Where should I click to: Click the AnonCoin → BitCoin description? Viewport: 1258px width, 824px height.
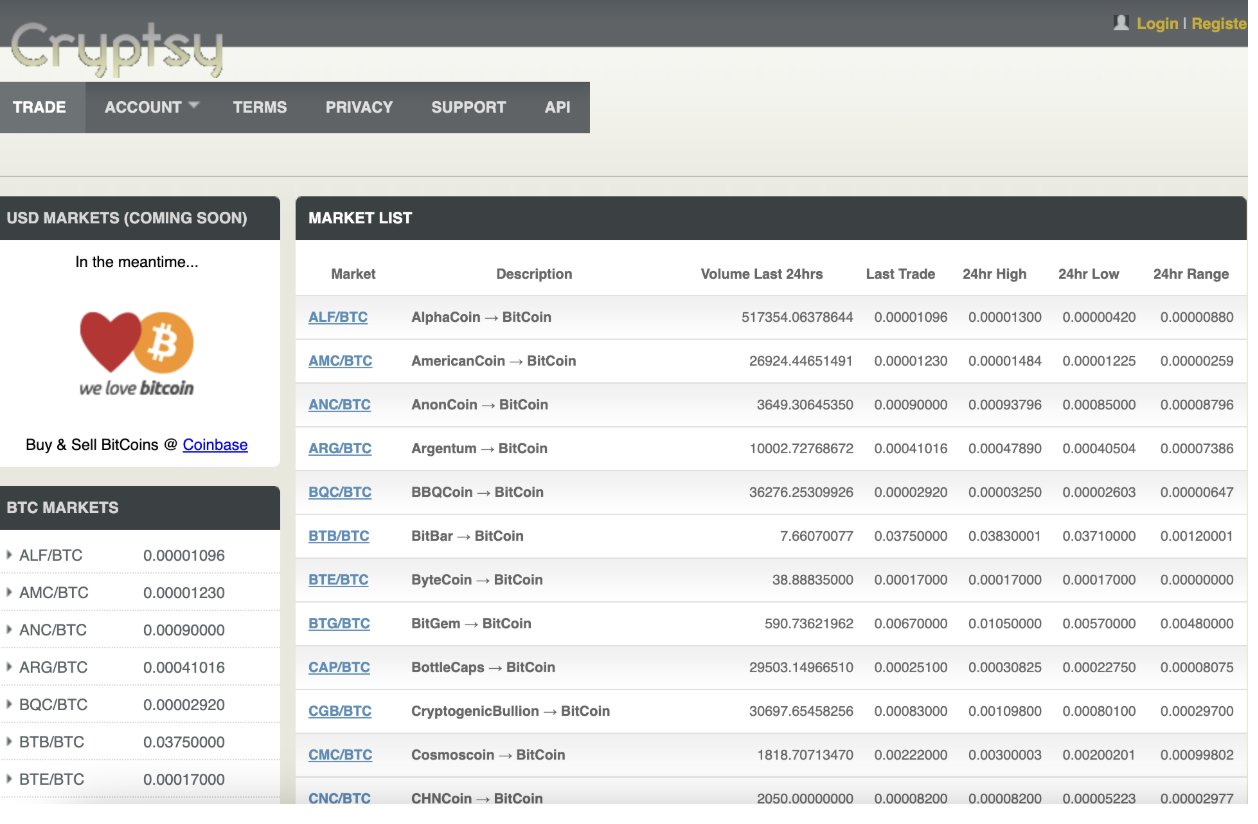pyautogui.click(x=480, y=405)
